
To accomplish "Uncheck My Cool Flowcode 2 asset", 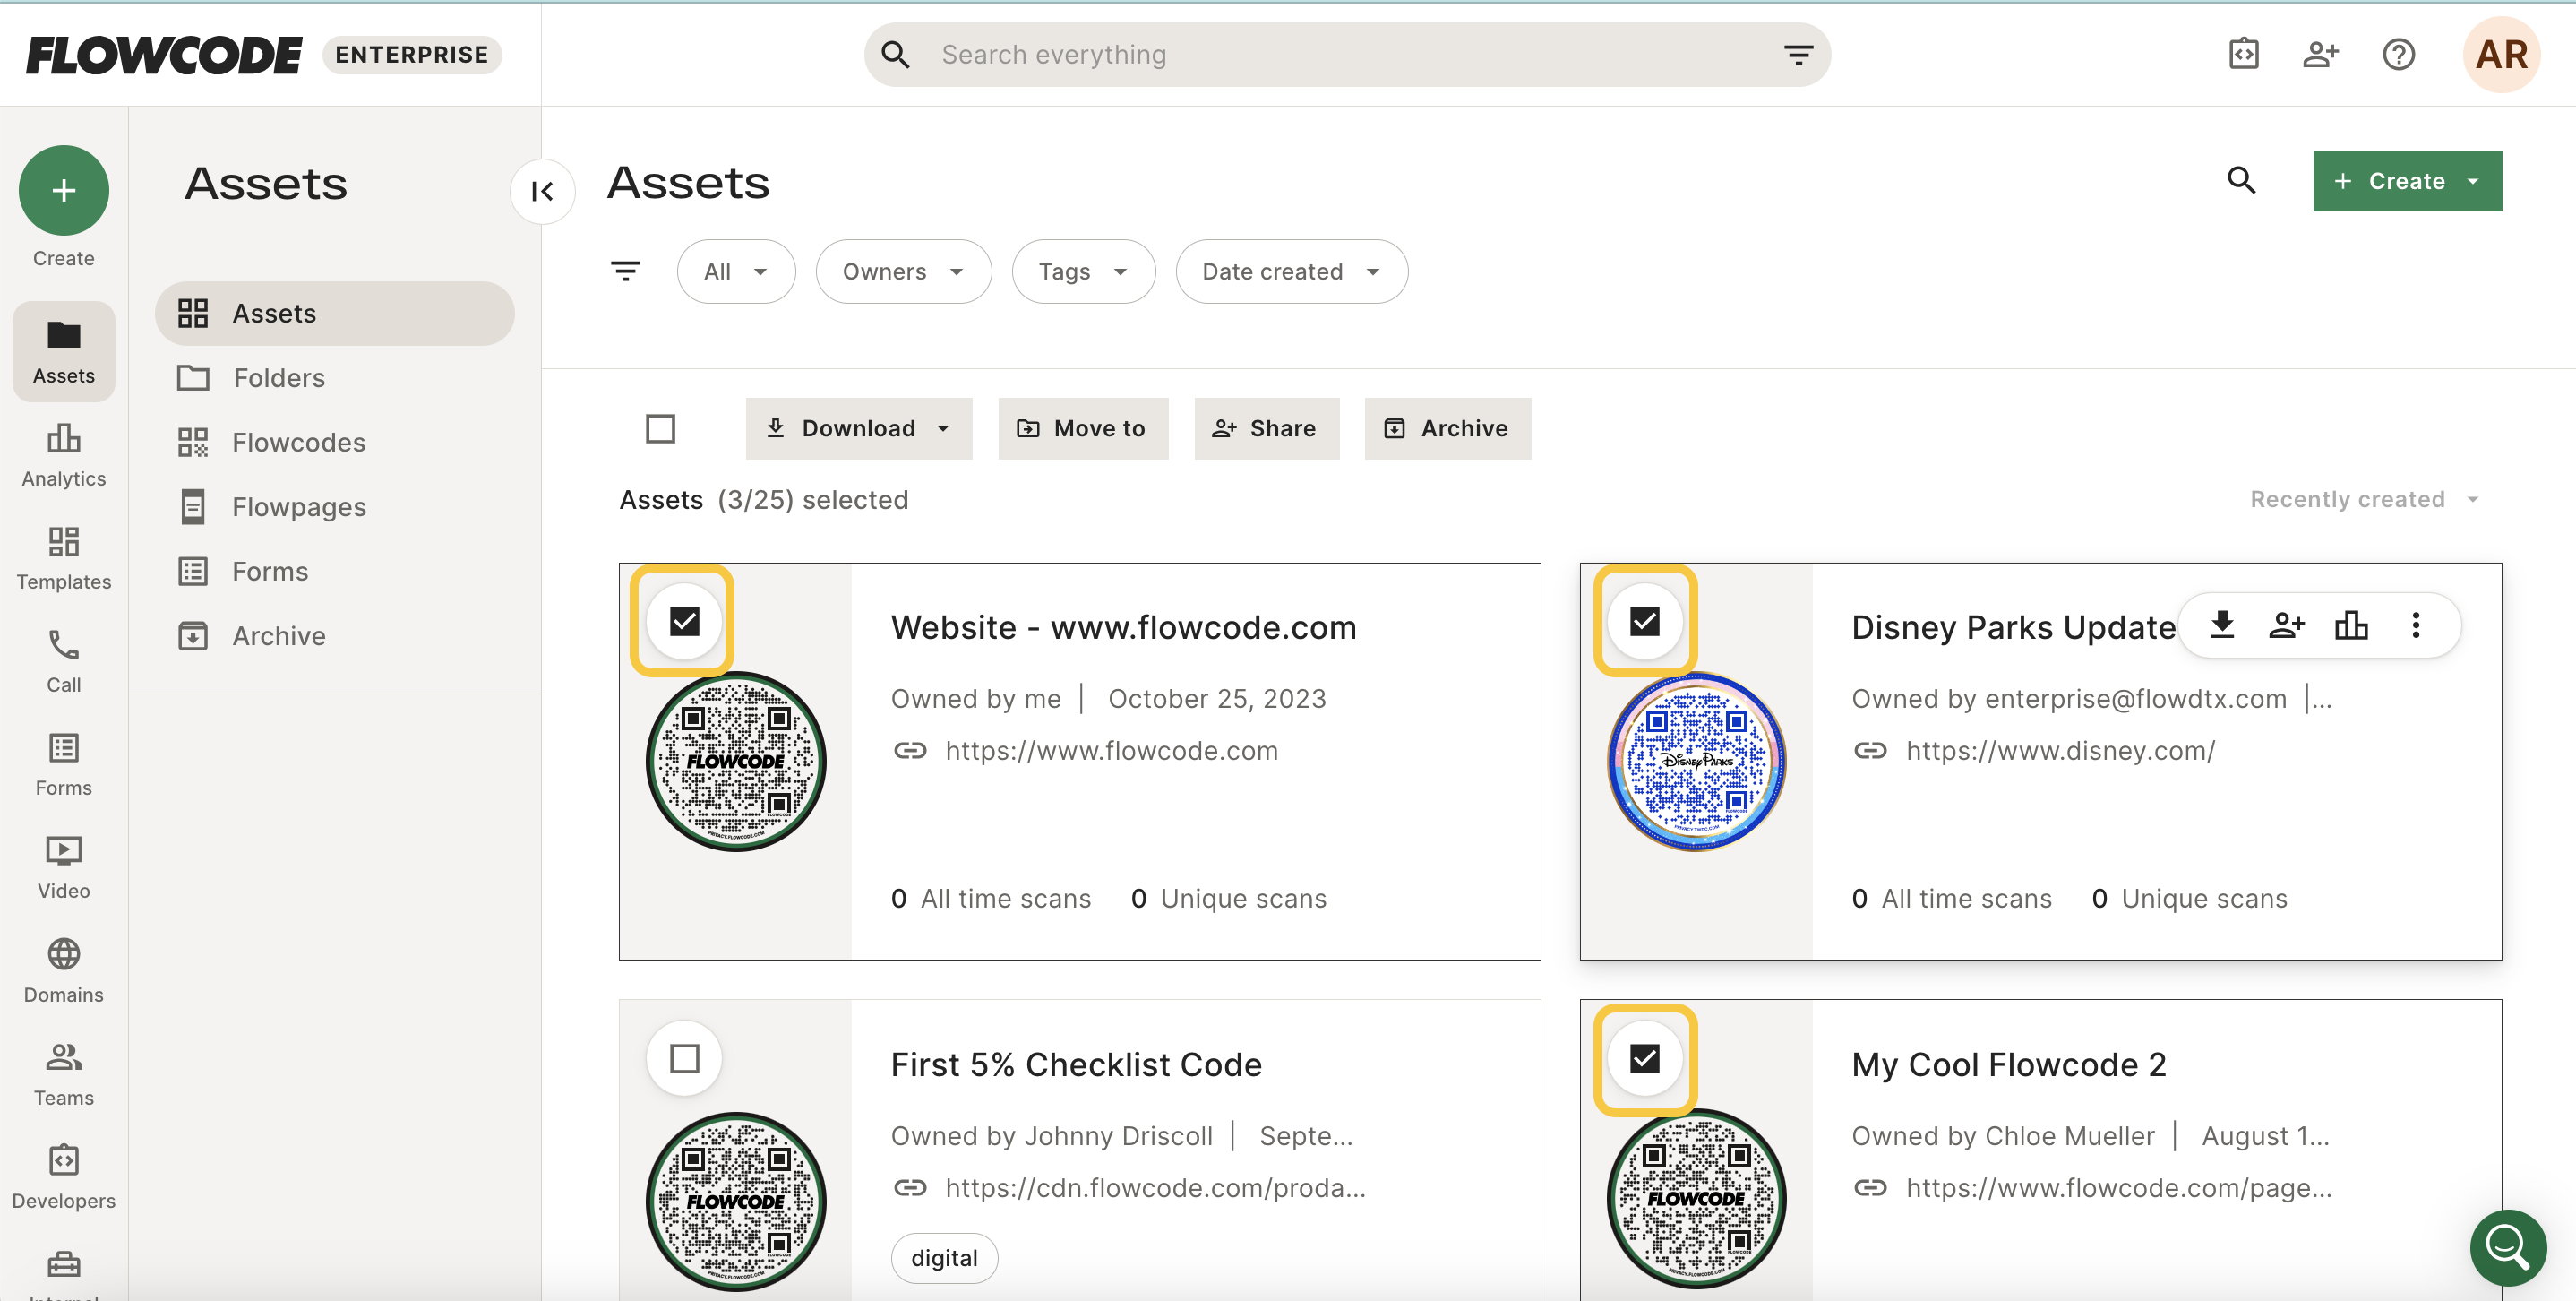I will pos(1644,1058).
